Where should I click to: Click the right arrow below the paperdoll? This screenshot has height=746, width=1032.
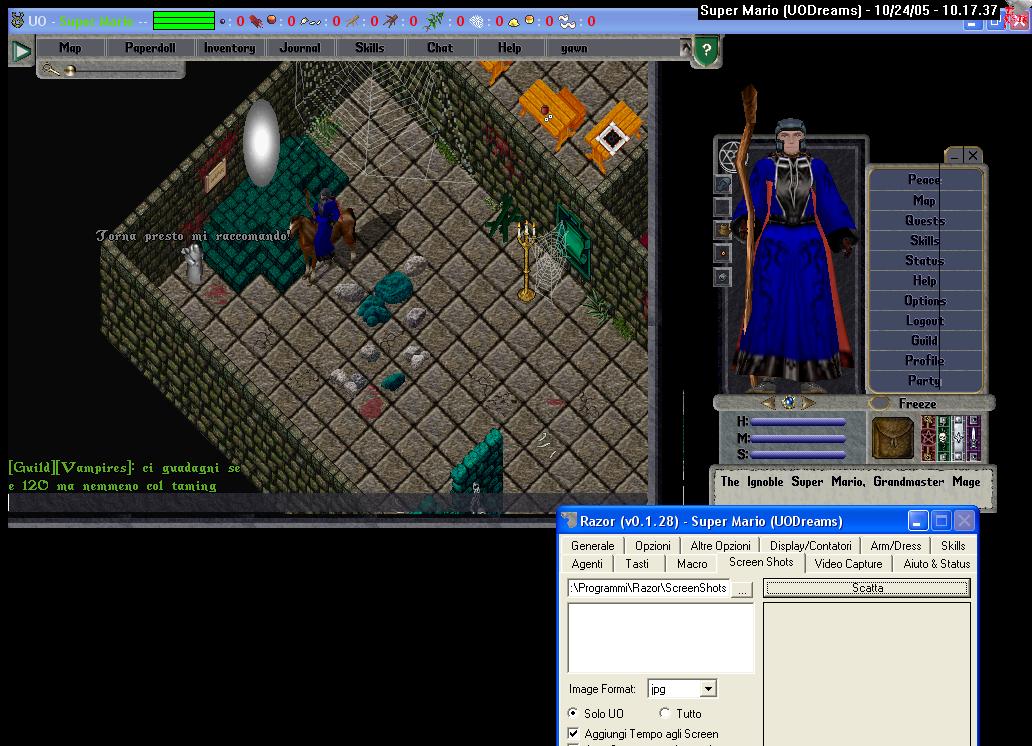click(x=809, y=403)
